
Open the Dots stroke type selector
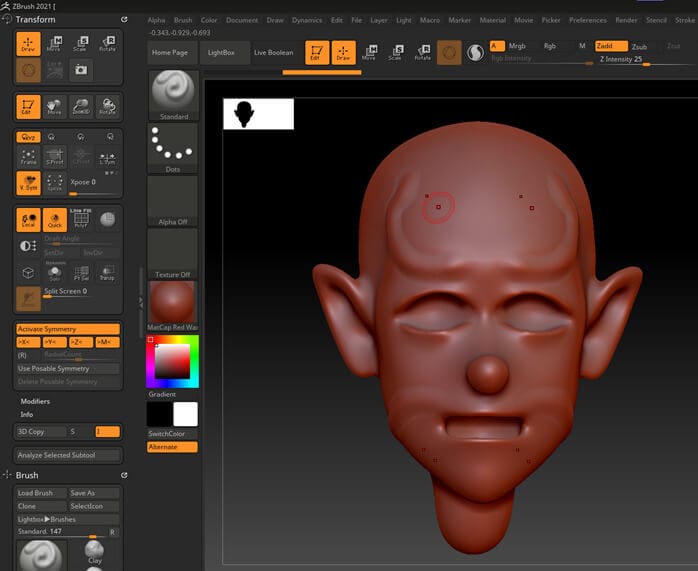pyautogui.click(x=173, y=146)
